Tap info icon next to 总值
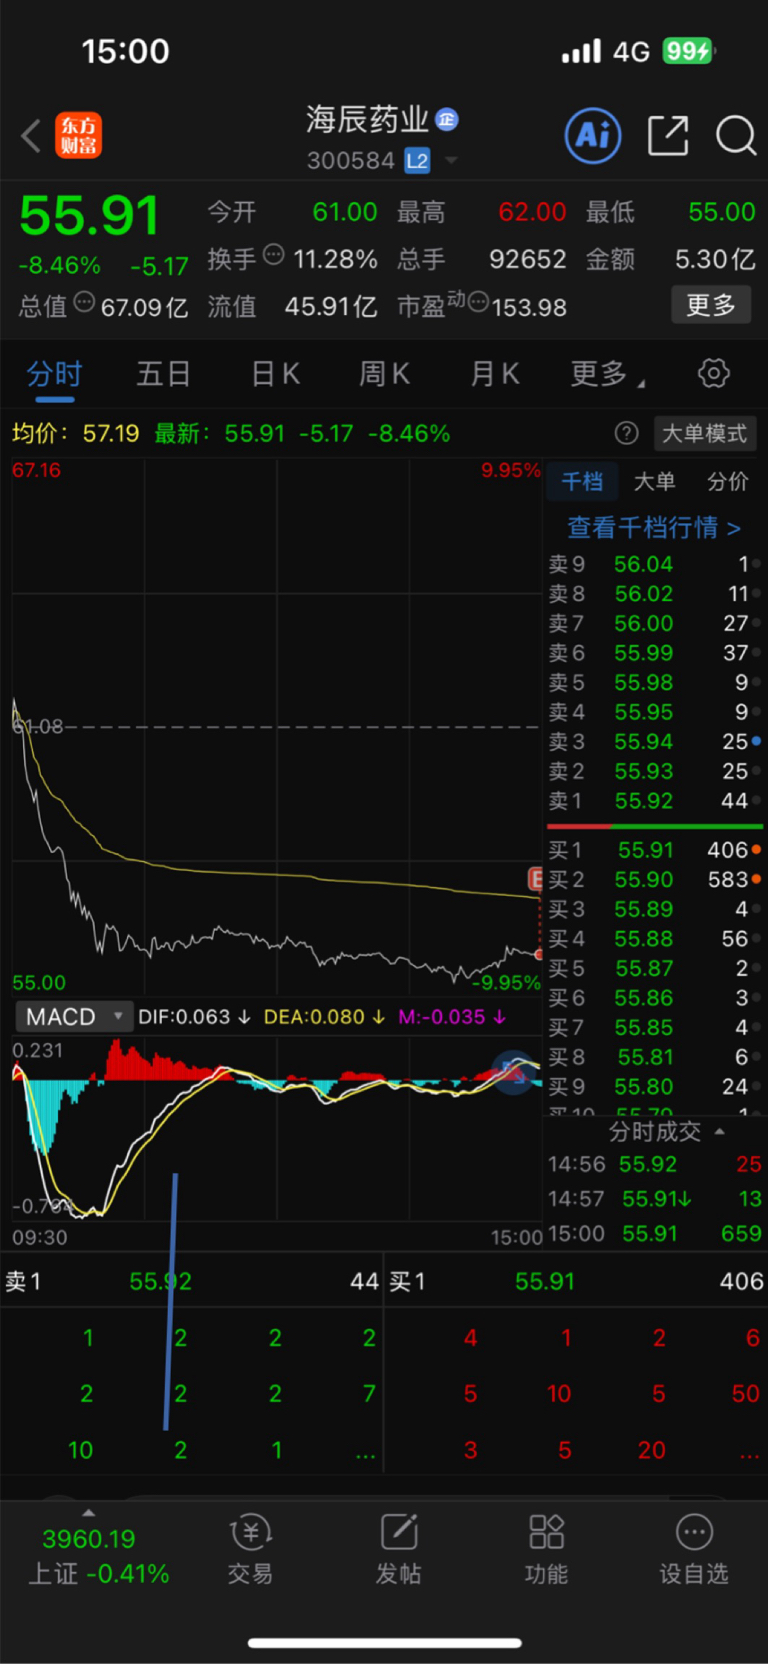 (x=84, y=302)
